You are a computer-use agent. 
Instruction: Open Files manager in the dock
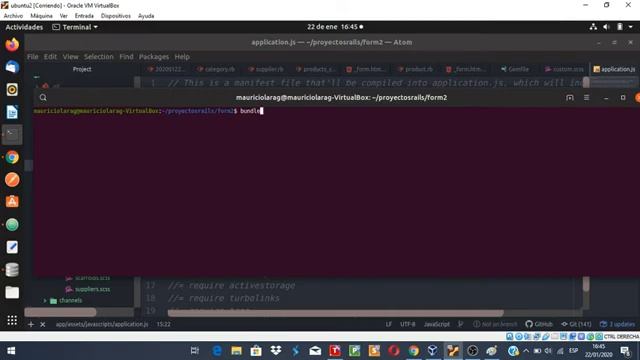tap(12, 292)
